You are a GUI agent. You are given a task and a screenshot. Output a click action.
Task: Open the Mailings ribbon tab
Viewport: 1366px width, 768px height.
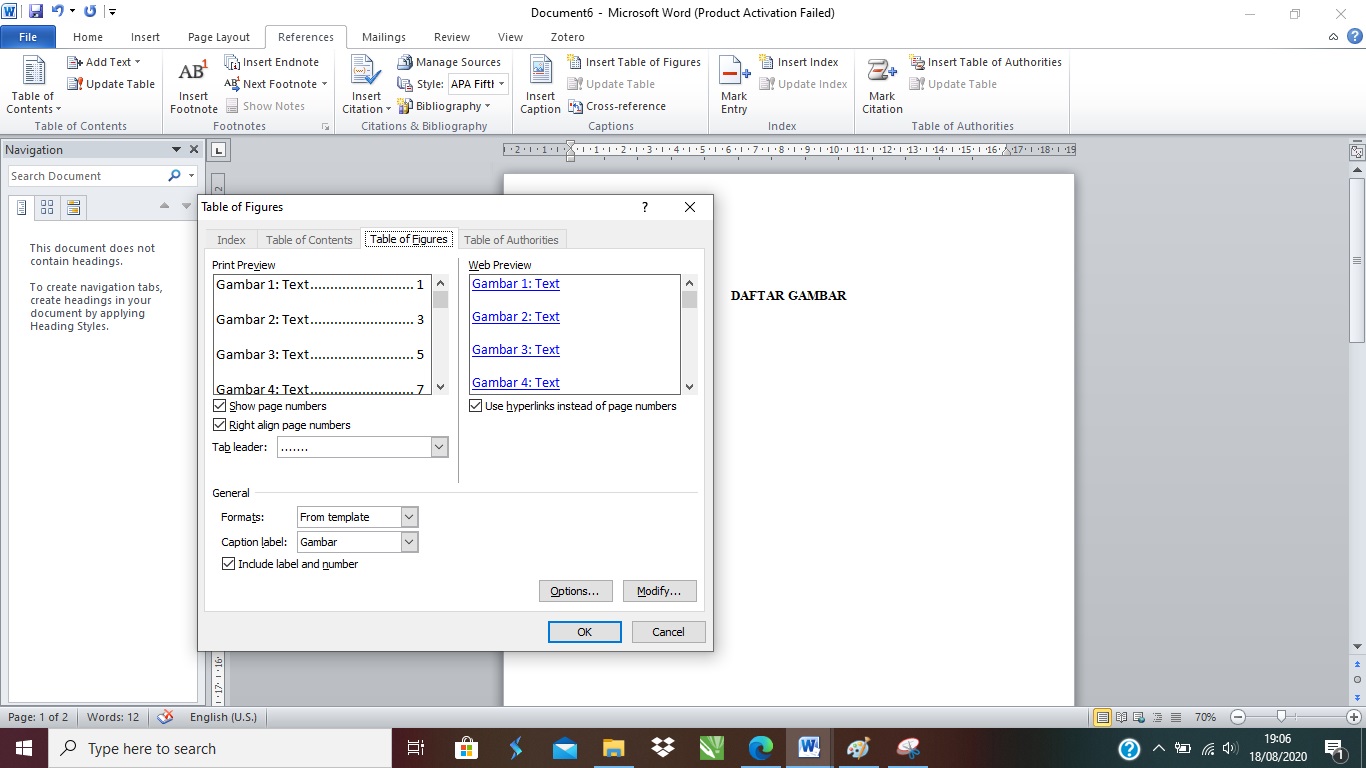click(x=383, y=37)
